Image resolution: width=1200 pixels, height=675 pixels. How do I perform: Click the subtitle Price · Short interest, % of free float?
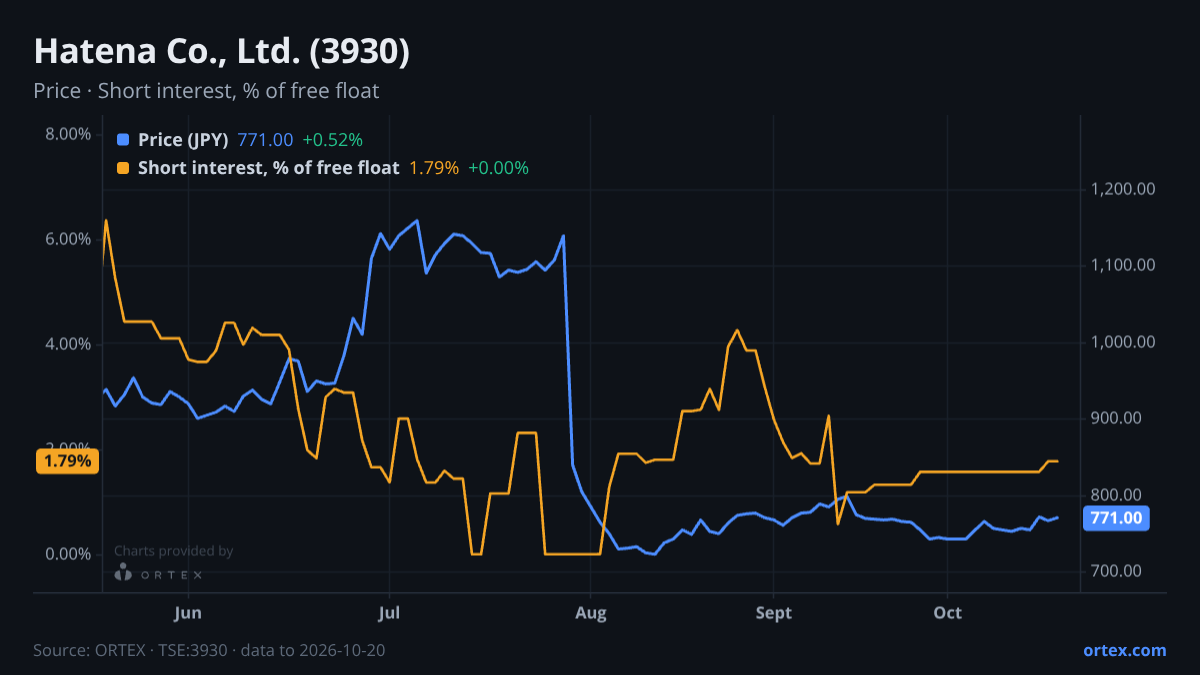[206, 91]
